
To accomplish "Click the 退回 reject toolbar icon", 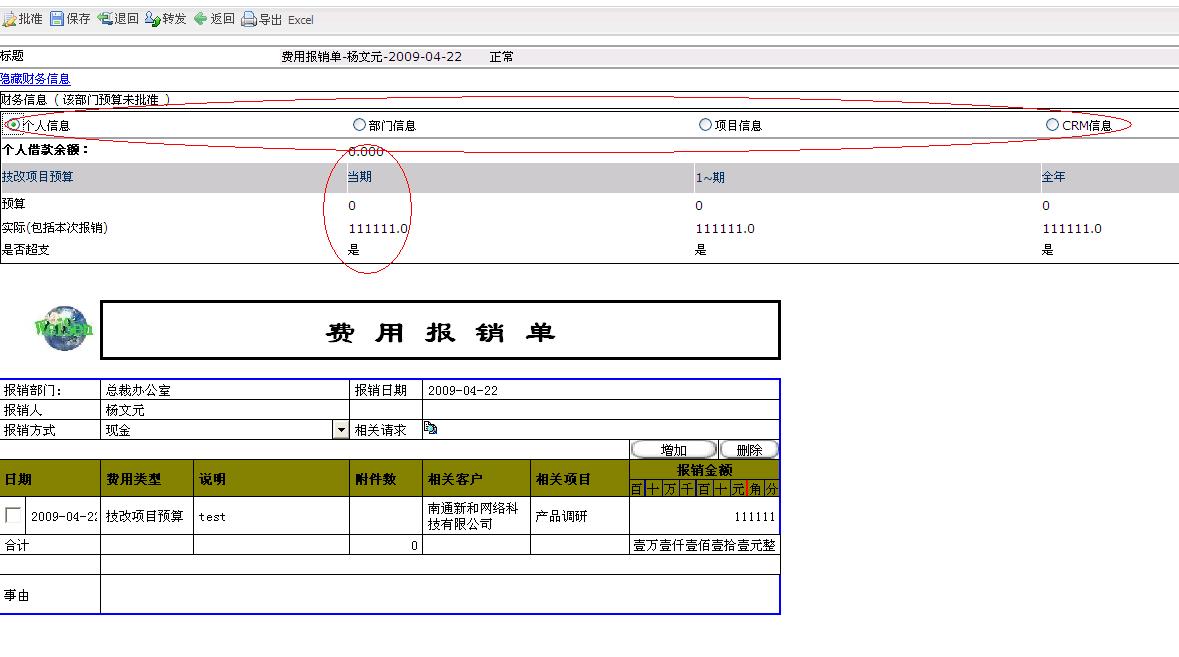I will (x=105, y=19).
